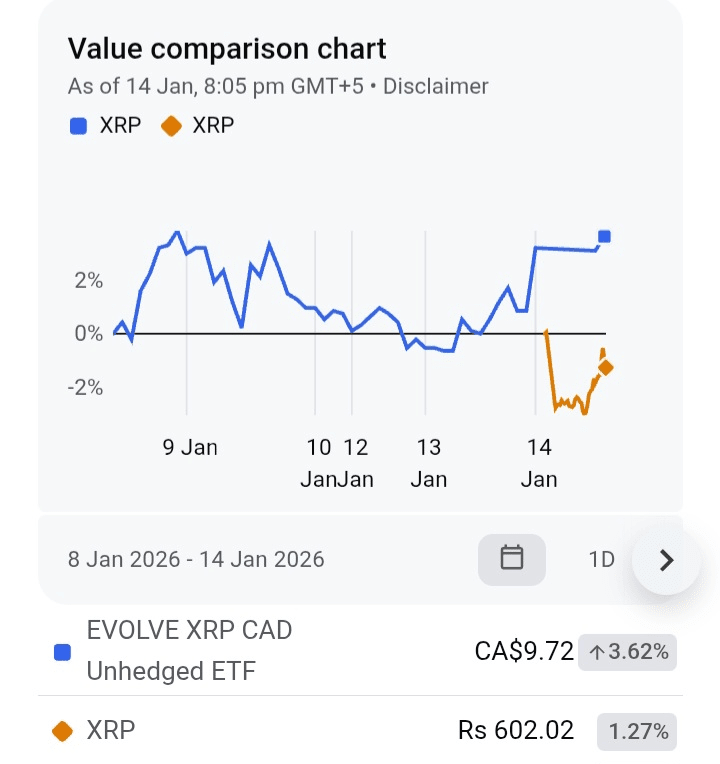
Task: Click the right chevron arrow button
Action: (x=666, y=560)
